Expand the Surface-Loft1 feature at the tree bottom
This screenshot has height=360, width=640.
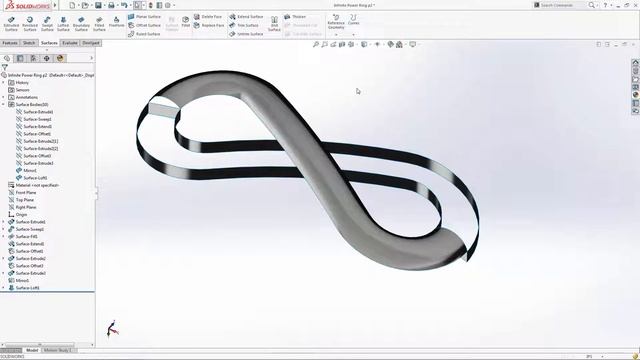click(4, 288)
